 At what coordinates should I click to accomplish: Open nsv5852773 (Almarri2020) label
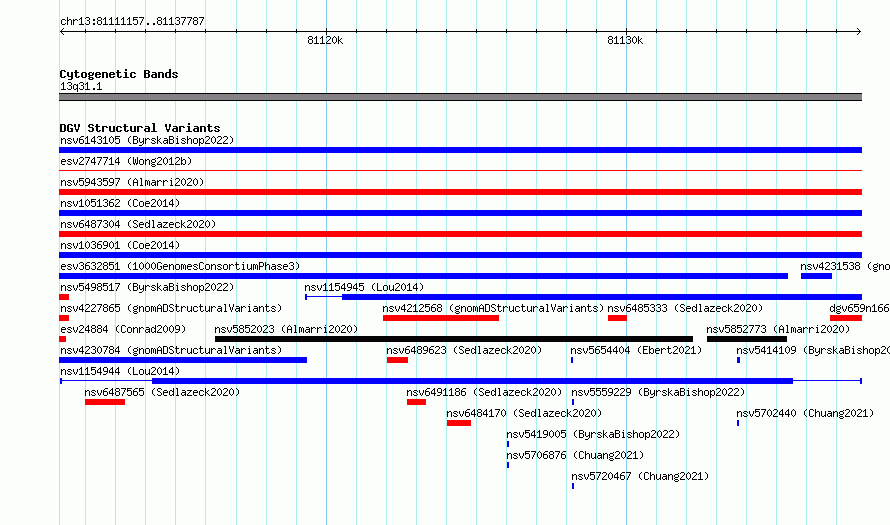tap(778, 329)
